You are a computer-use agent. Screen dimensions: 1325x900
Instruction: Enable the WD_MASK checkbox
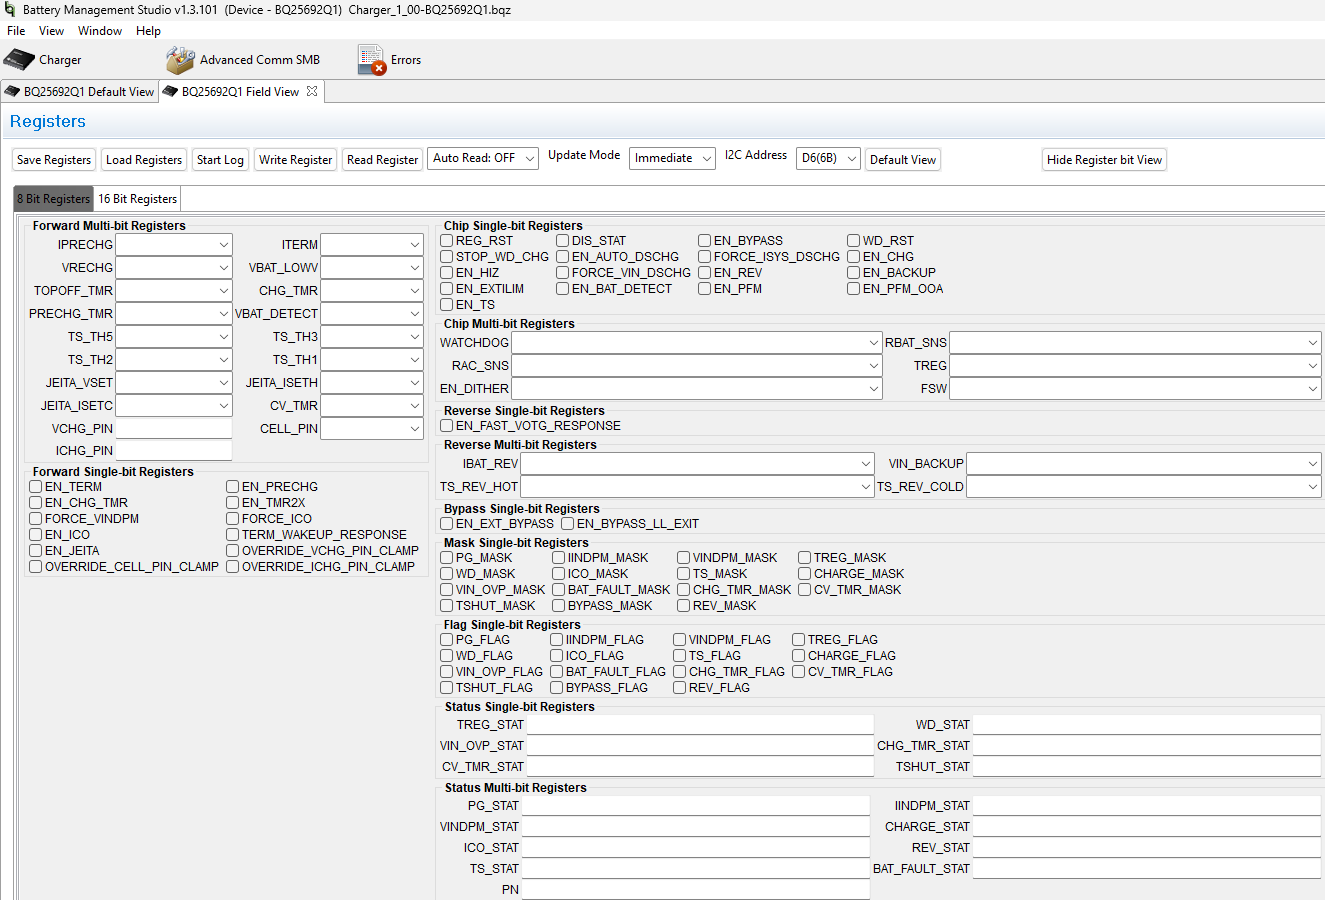446,573
